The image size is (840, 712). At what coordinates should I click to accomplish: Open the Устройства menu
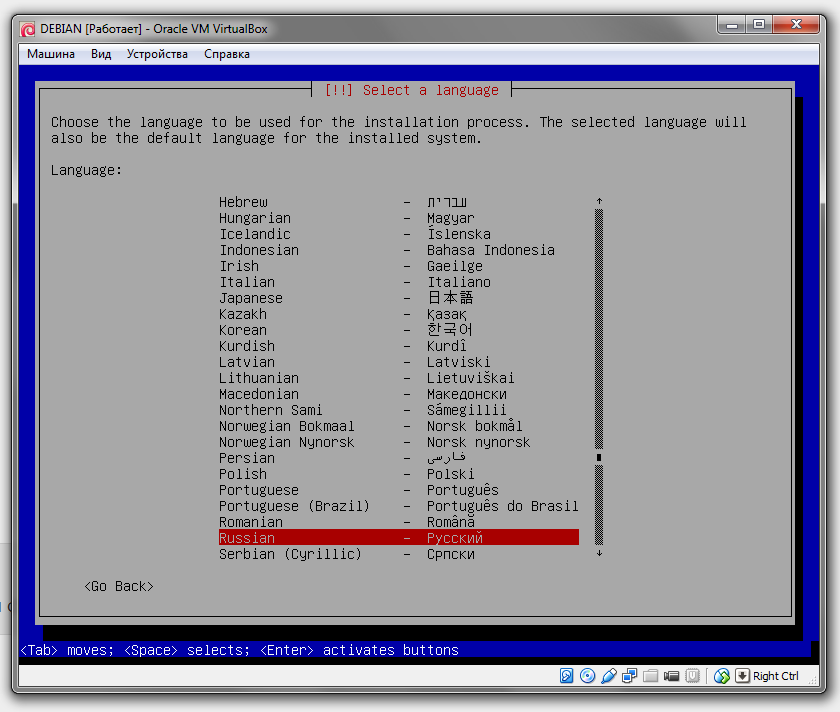tap(157, 54)
